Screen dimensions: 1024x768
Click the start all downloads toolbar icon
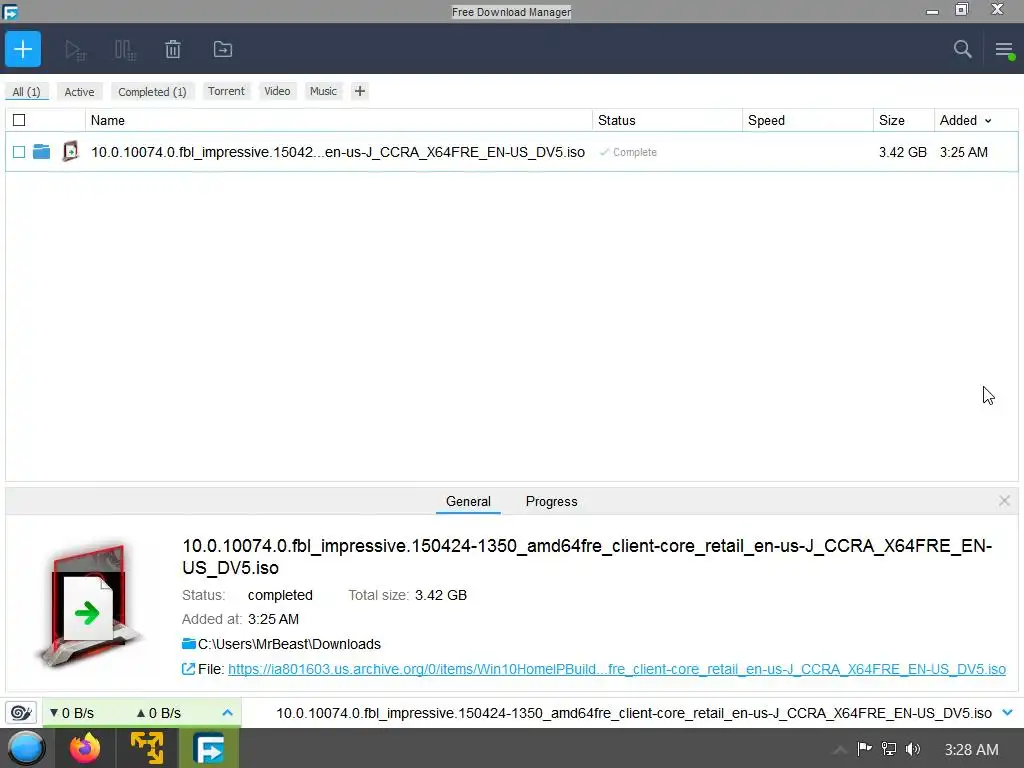[x=75, y=50]
